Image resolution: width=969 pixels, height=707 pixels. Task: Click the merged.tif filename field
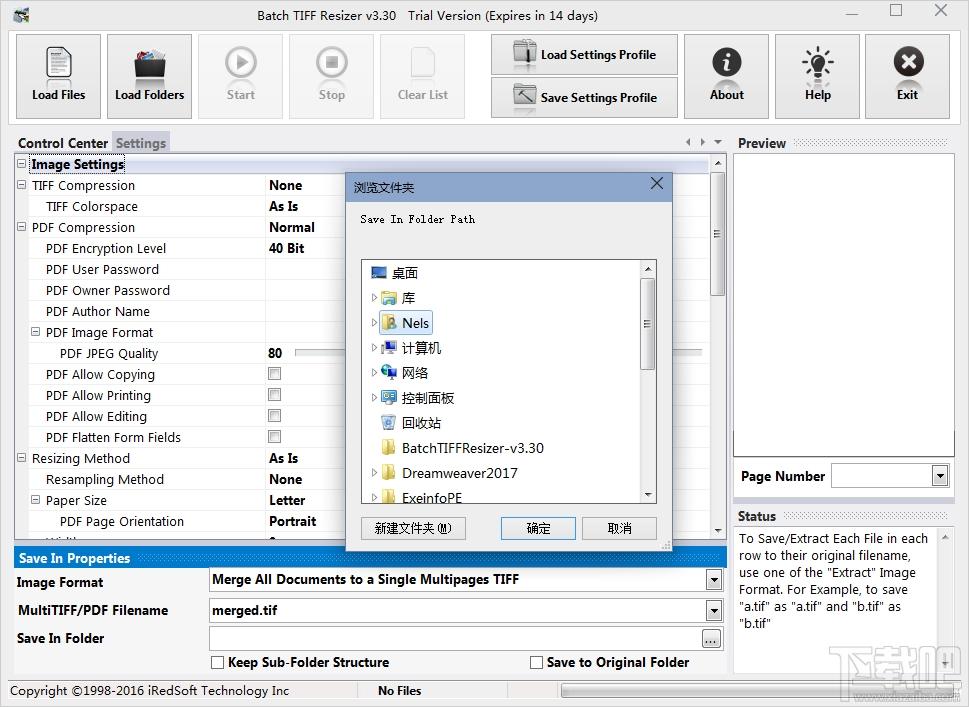coord(458,611)
